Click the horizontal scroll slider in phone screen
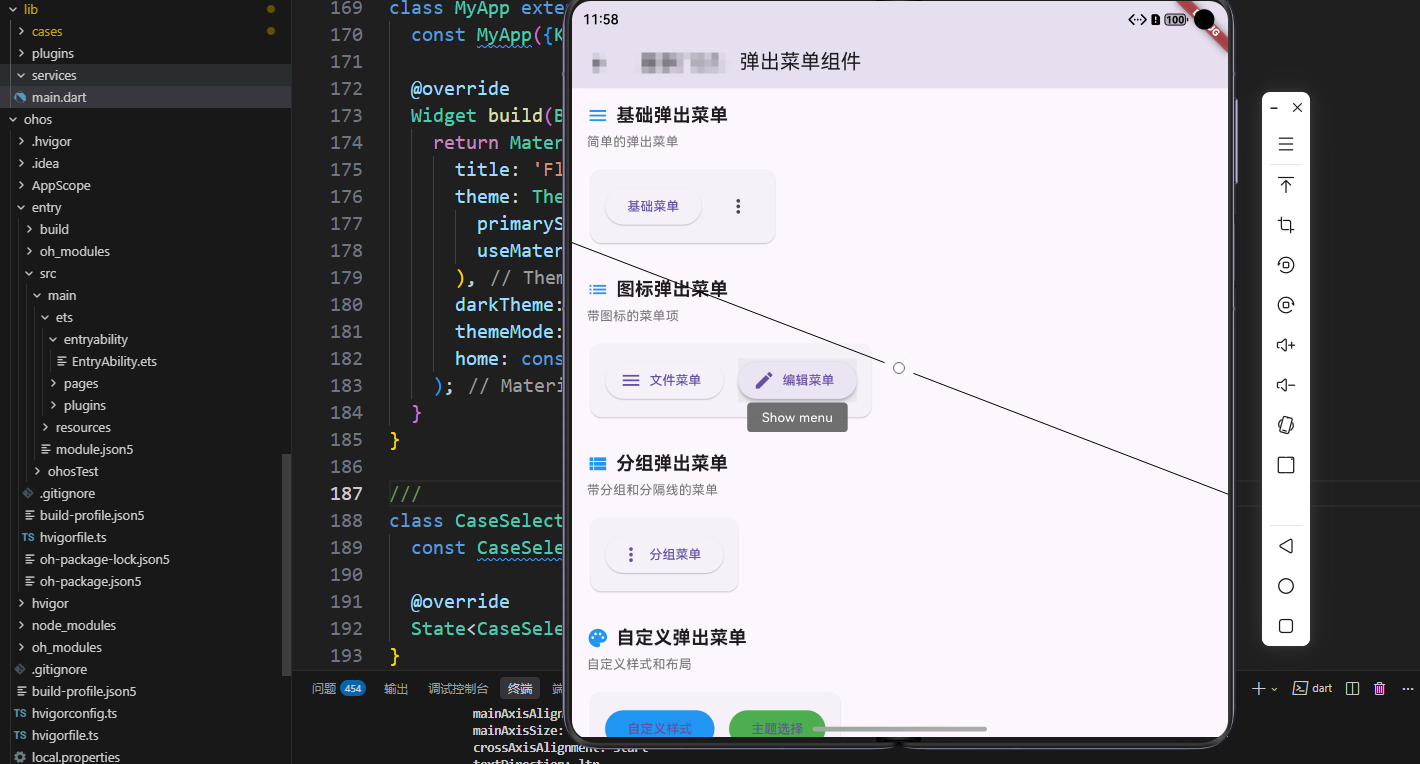This screenshot has width=1420, height=764. (x=900, y=730)
